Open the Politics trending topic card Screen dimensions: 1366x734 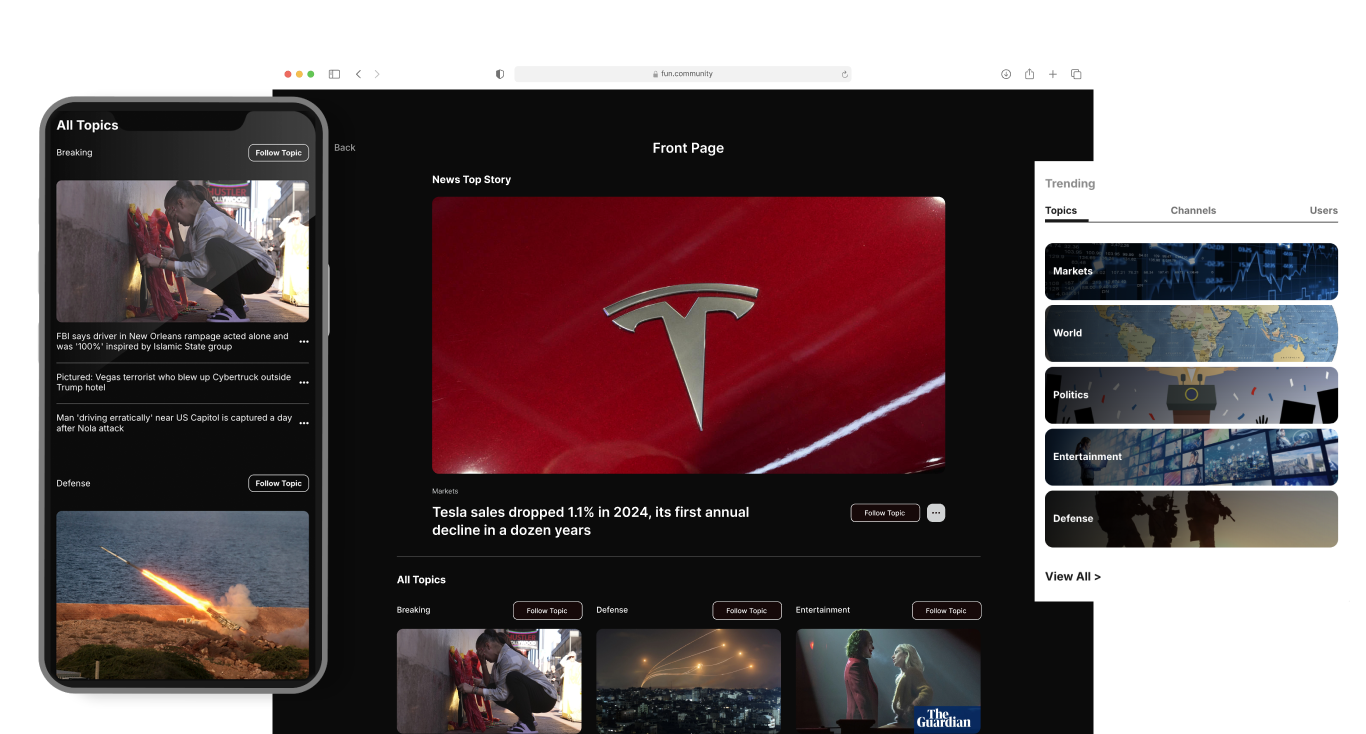coord(1191,395)
